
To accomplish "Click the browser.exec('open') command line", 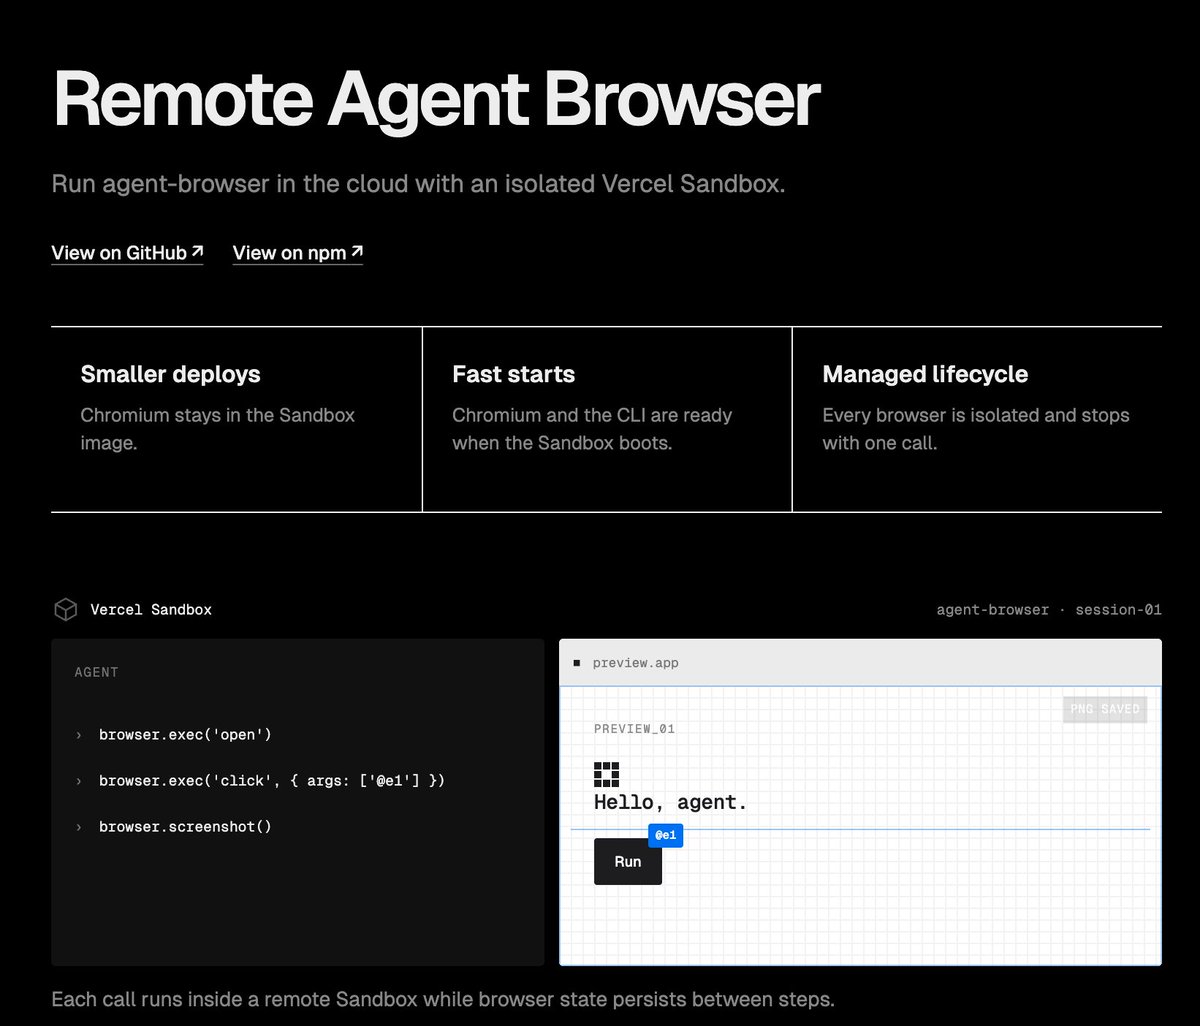I will [x=185, y=735].
